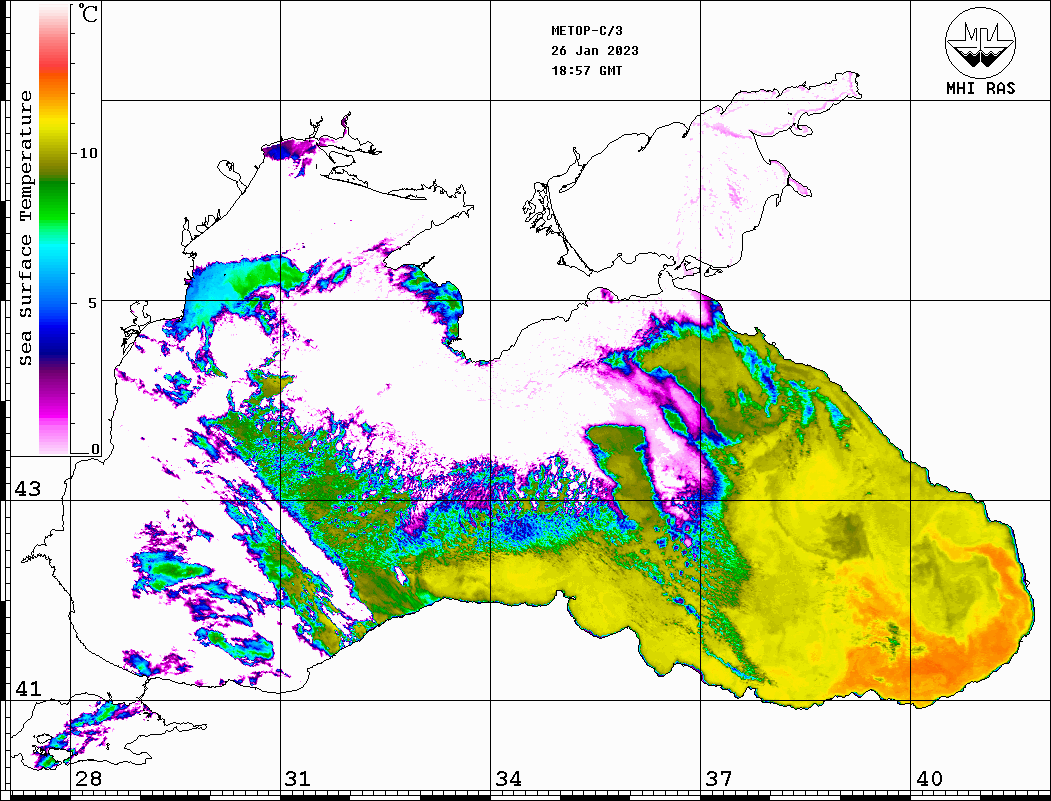Click the 0 mark on temperature scale

click(x=95, y=449)
